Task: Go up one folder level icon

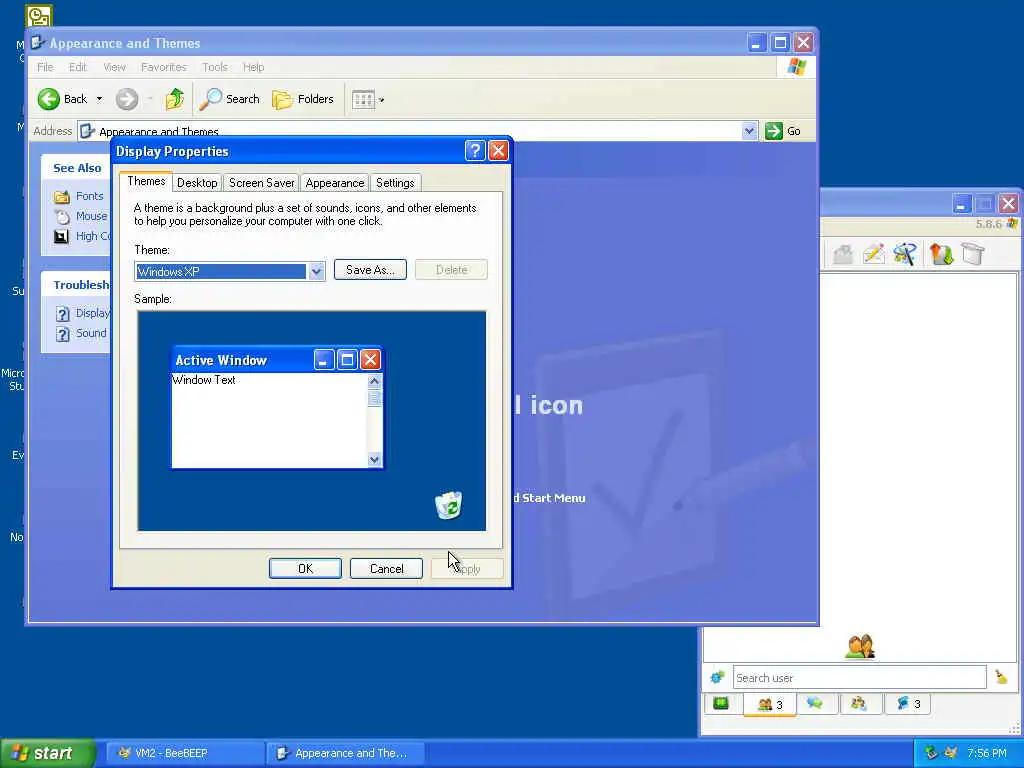Action: point(174,99)
